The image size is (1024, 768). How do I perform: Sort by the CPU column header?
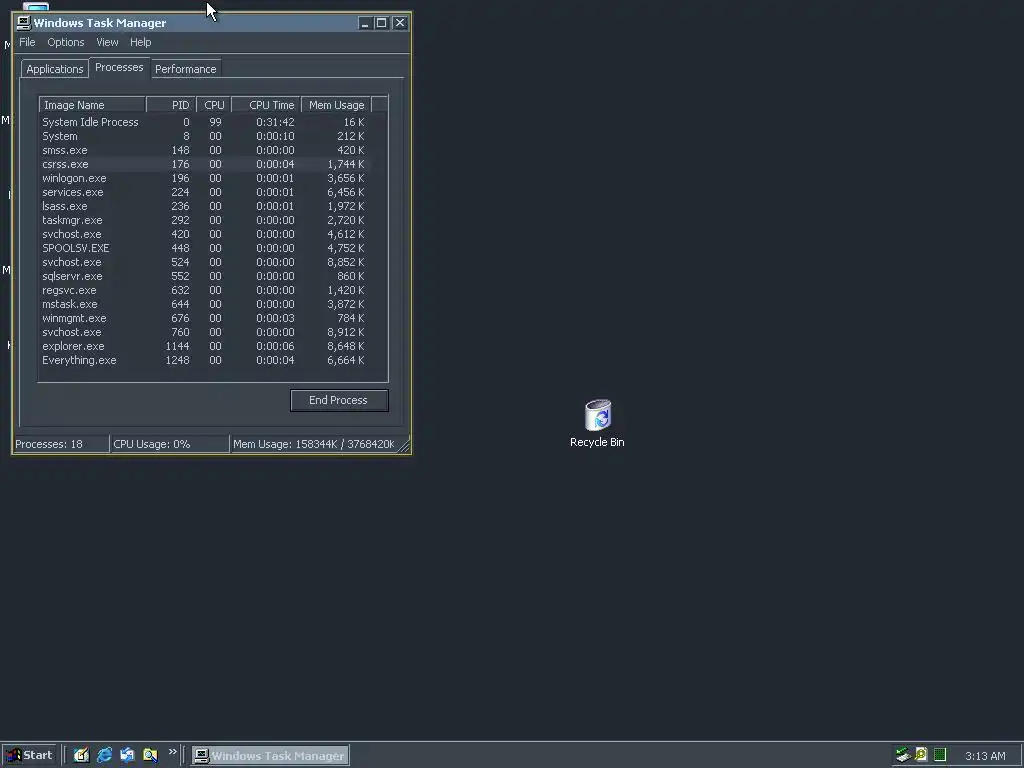pos(214,105)
